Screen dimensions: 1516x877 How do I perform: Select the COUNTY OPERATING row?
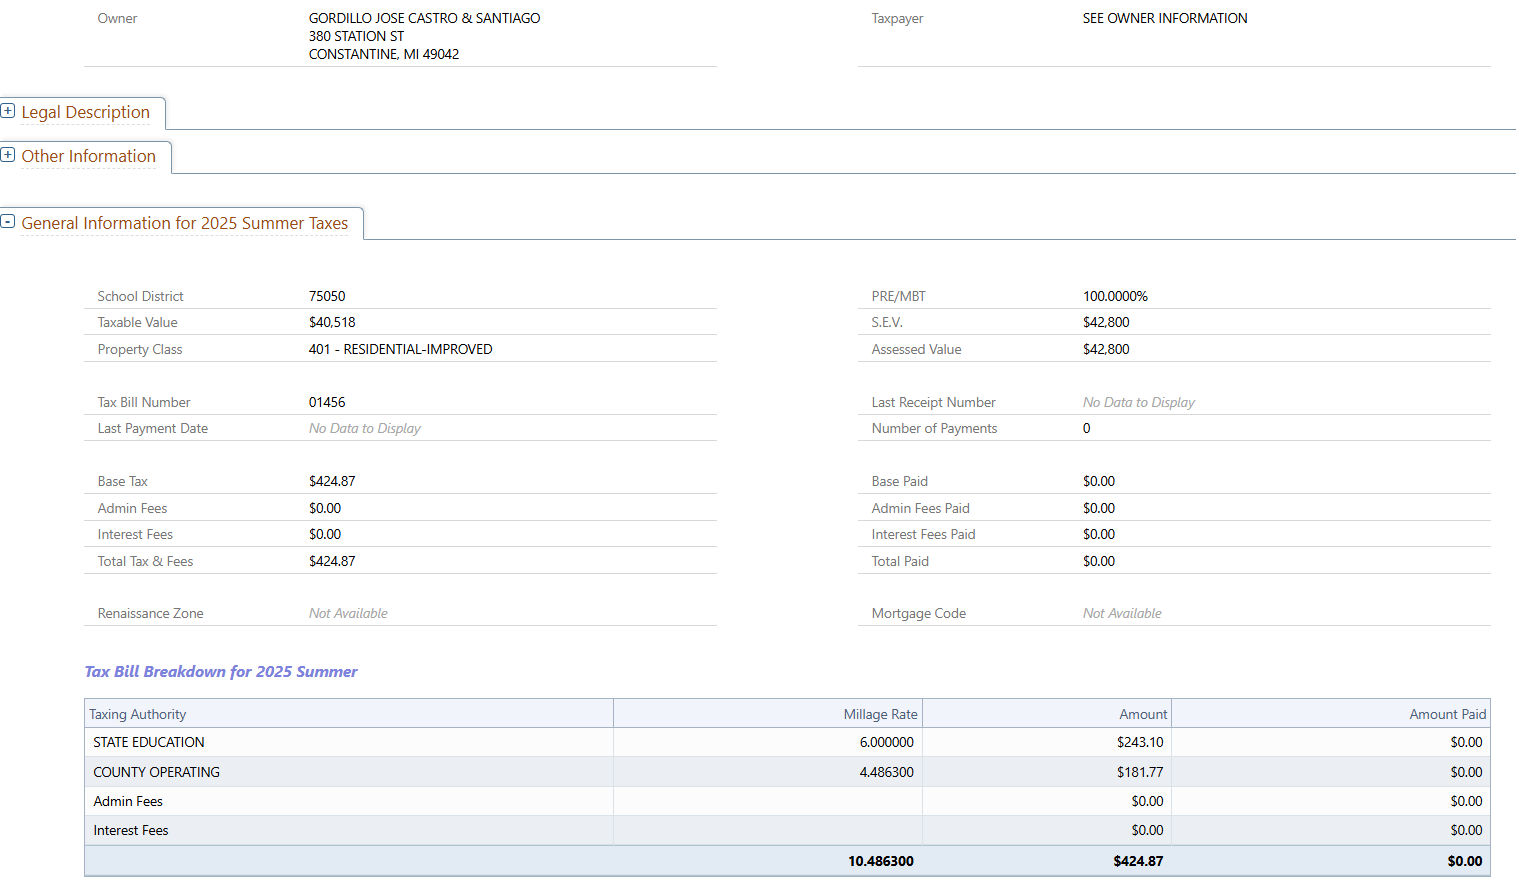point(156,772)
